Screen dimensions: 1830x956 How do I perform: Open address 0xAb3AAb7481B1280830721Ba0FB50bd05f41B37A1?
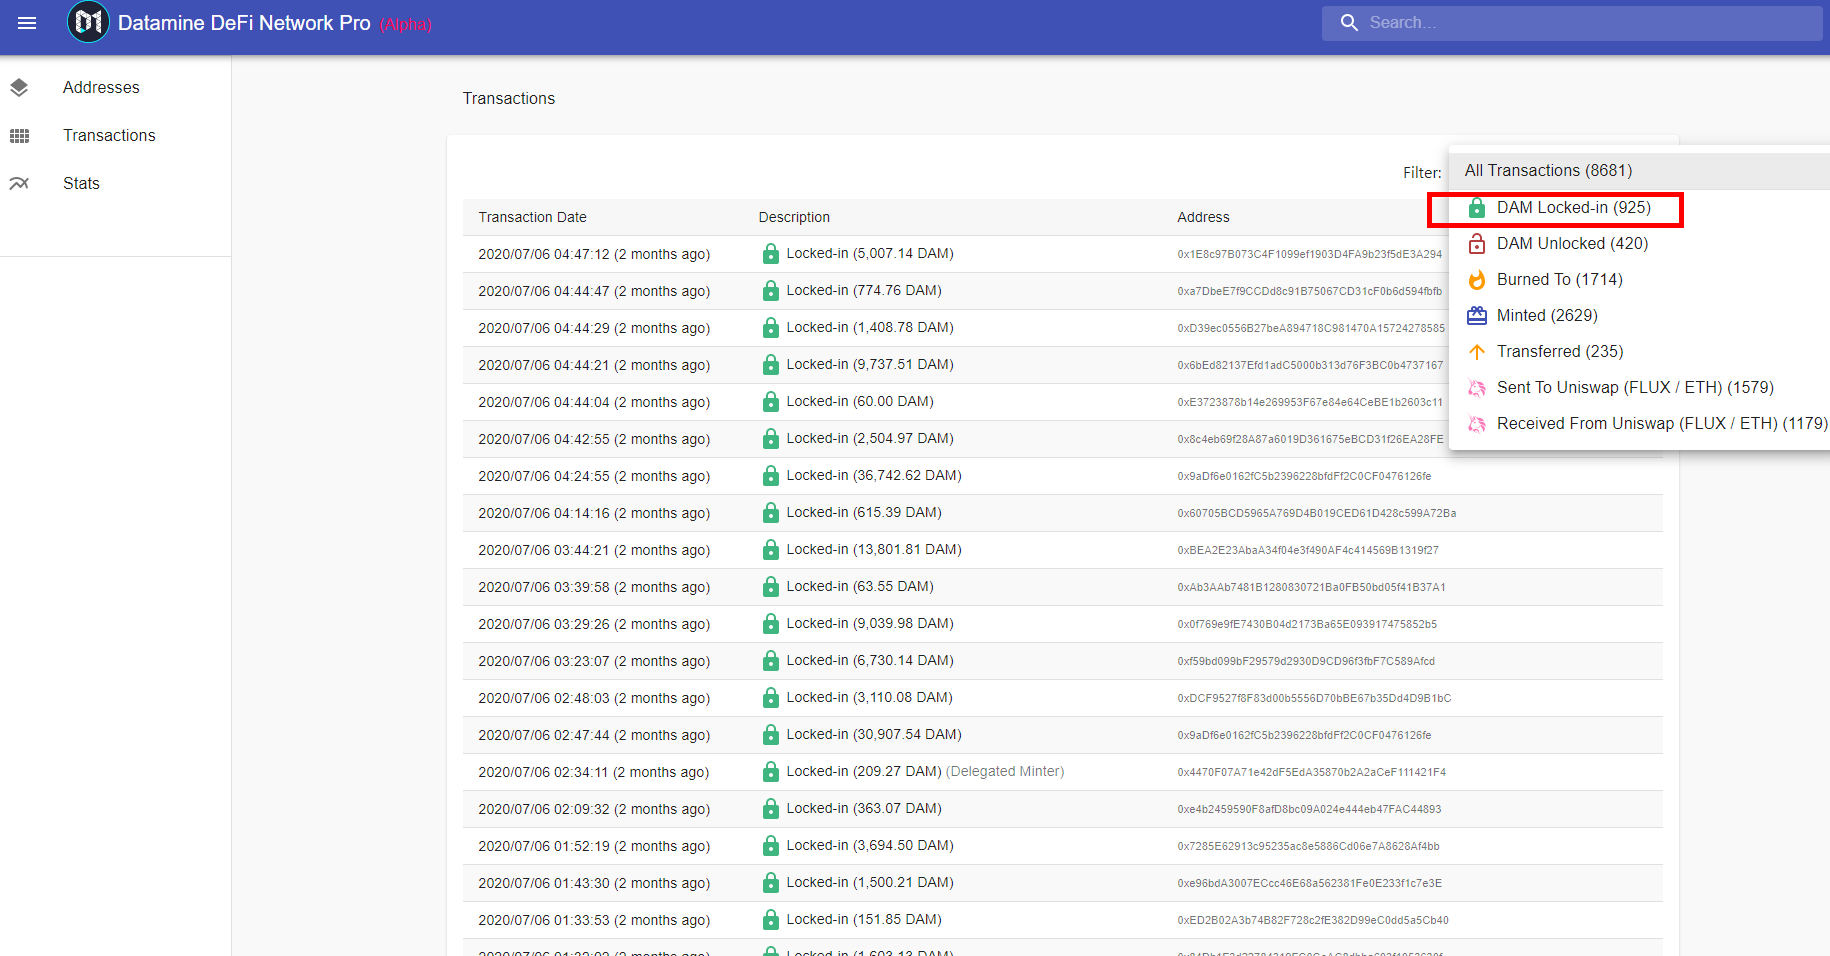point(1311,588)
